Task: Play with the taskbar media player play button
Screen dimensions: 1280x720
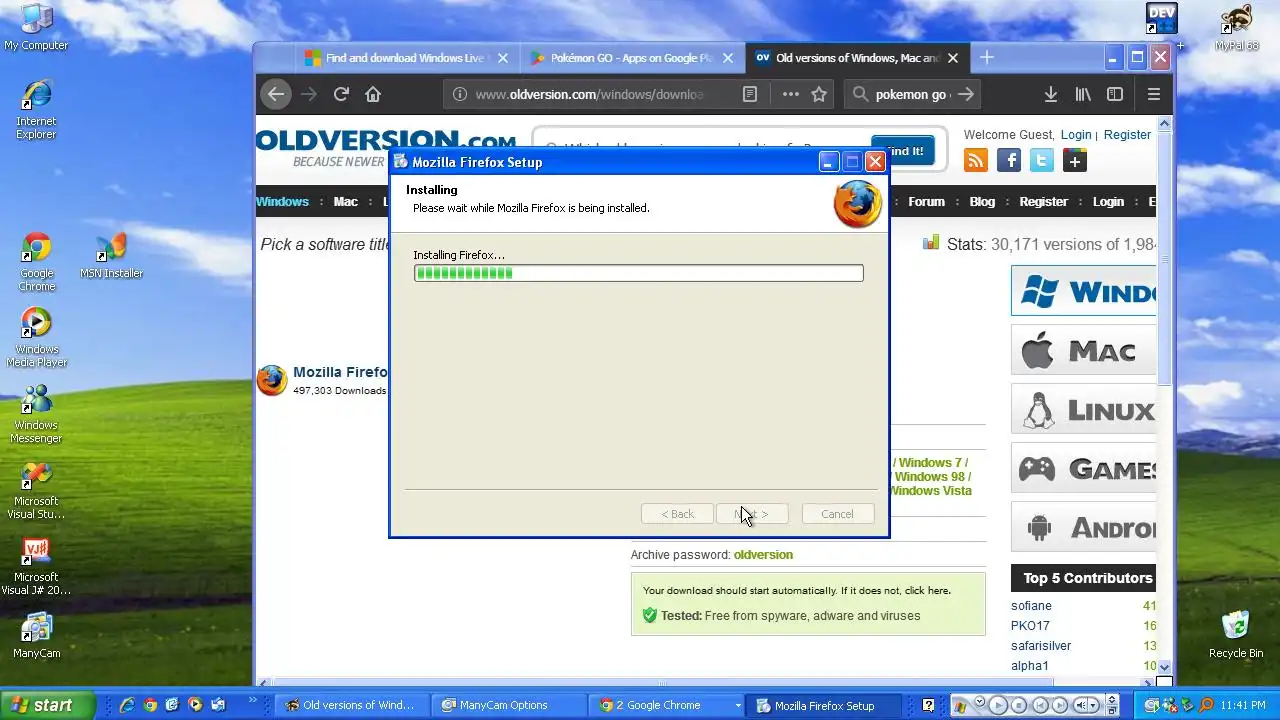Action: click(x=997, y=705)
